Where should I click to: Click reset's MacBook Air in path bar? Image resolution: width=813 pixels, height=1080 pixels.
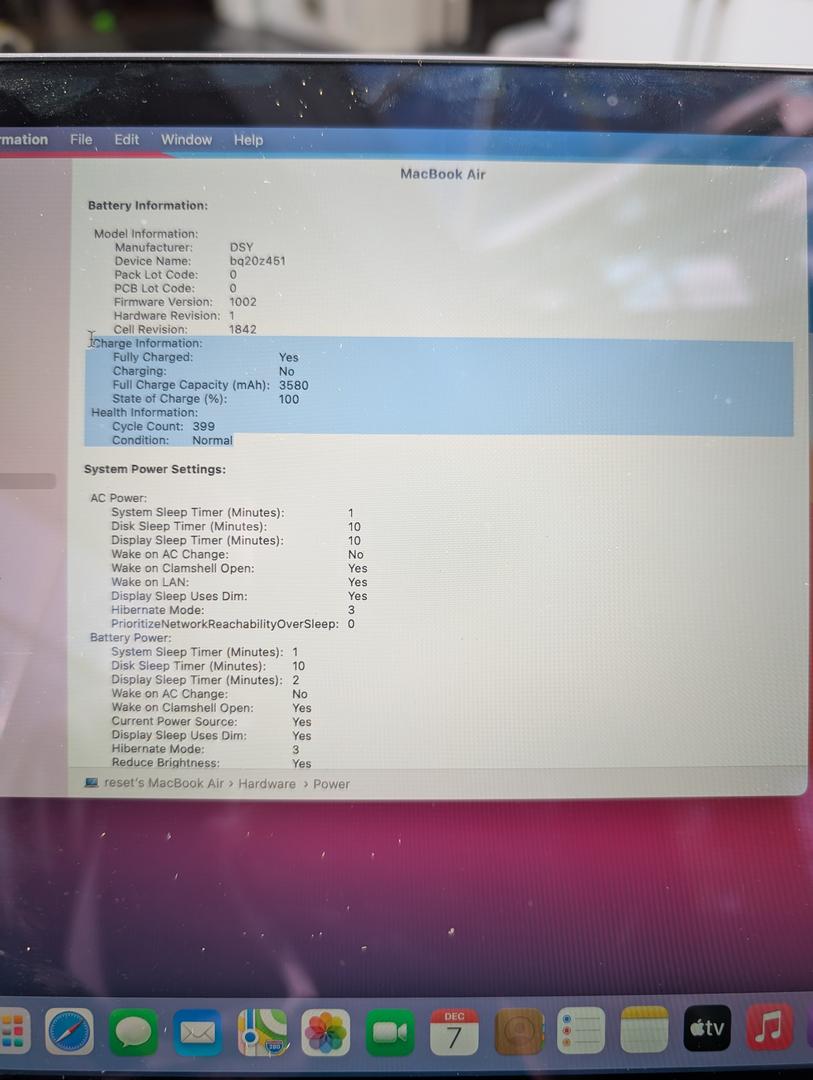pos(164,783)
